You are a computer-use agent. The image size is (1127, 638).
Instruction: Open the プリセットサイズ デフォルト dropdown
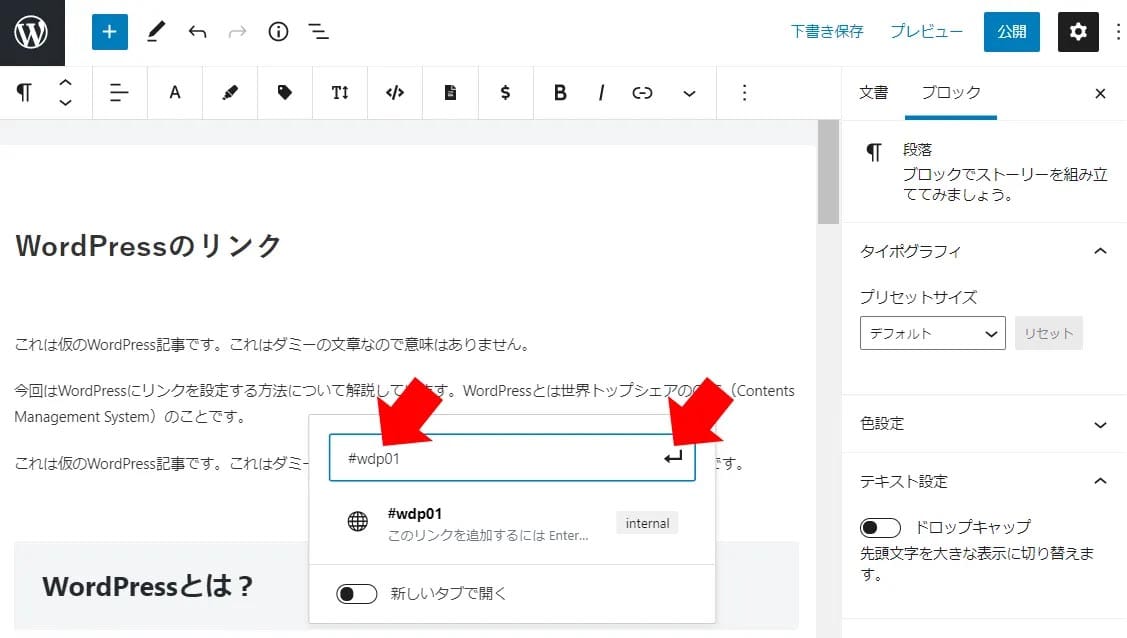click(932, 334)
